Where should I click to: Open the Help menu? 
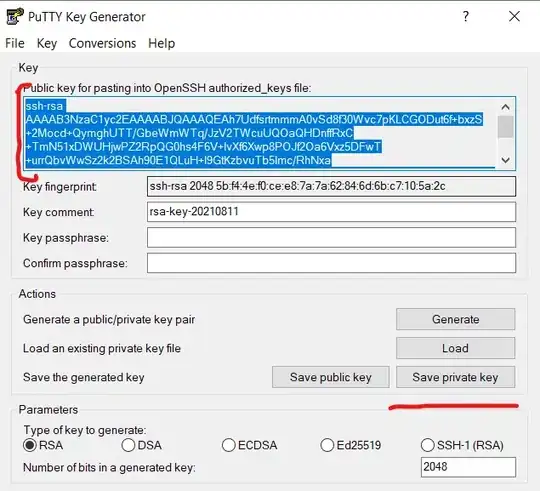(x=162, y=43)
